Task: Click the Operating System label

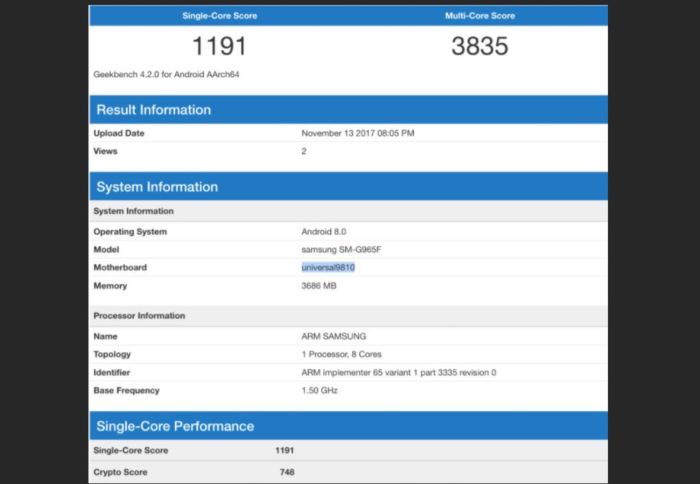Action: point(130,232)
